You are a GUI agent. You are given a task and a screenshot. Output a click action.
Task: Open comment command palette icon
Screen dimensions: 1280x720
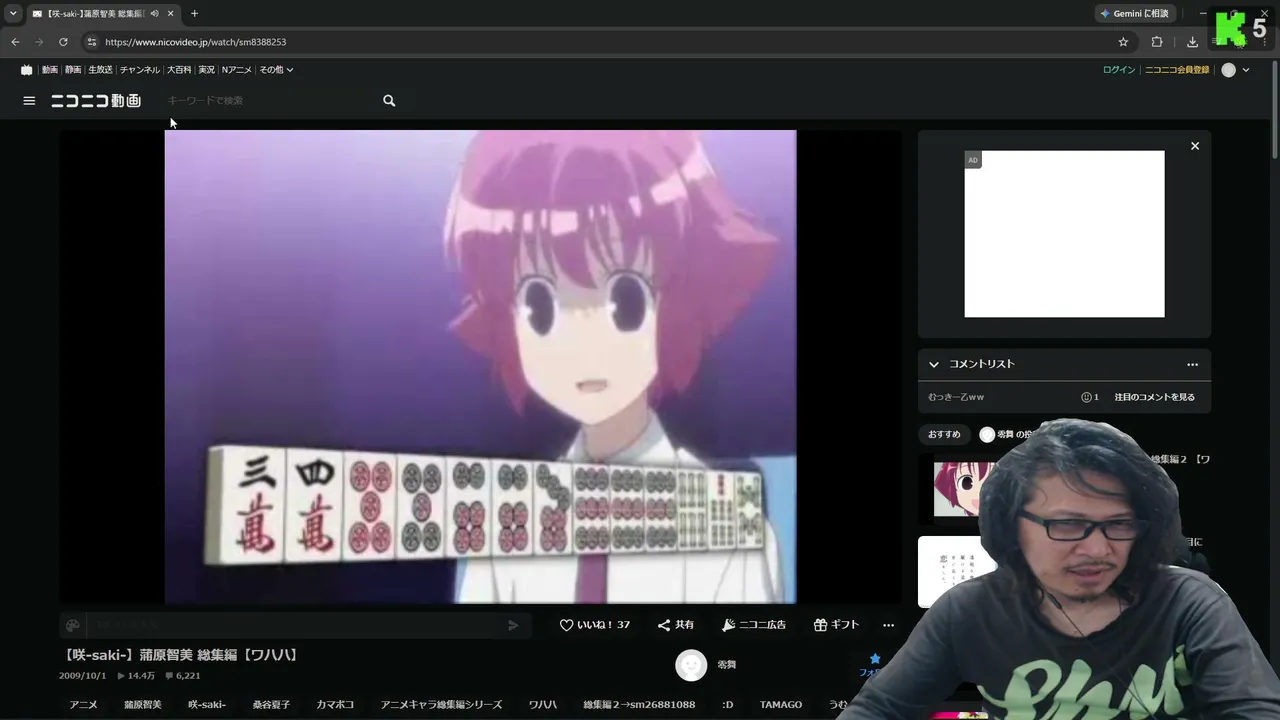[73, 625]
